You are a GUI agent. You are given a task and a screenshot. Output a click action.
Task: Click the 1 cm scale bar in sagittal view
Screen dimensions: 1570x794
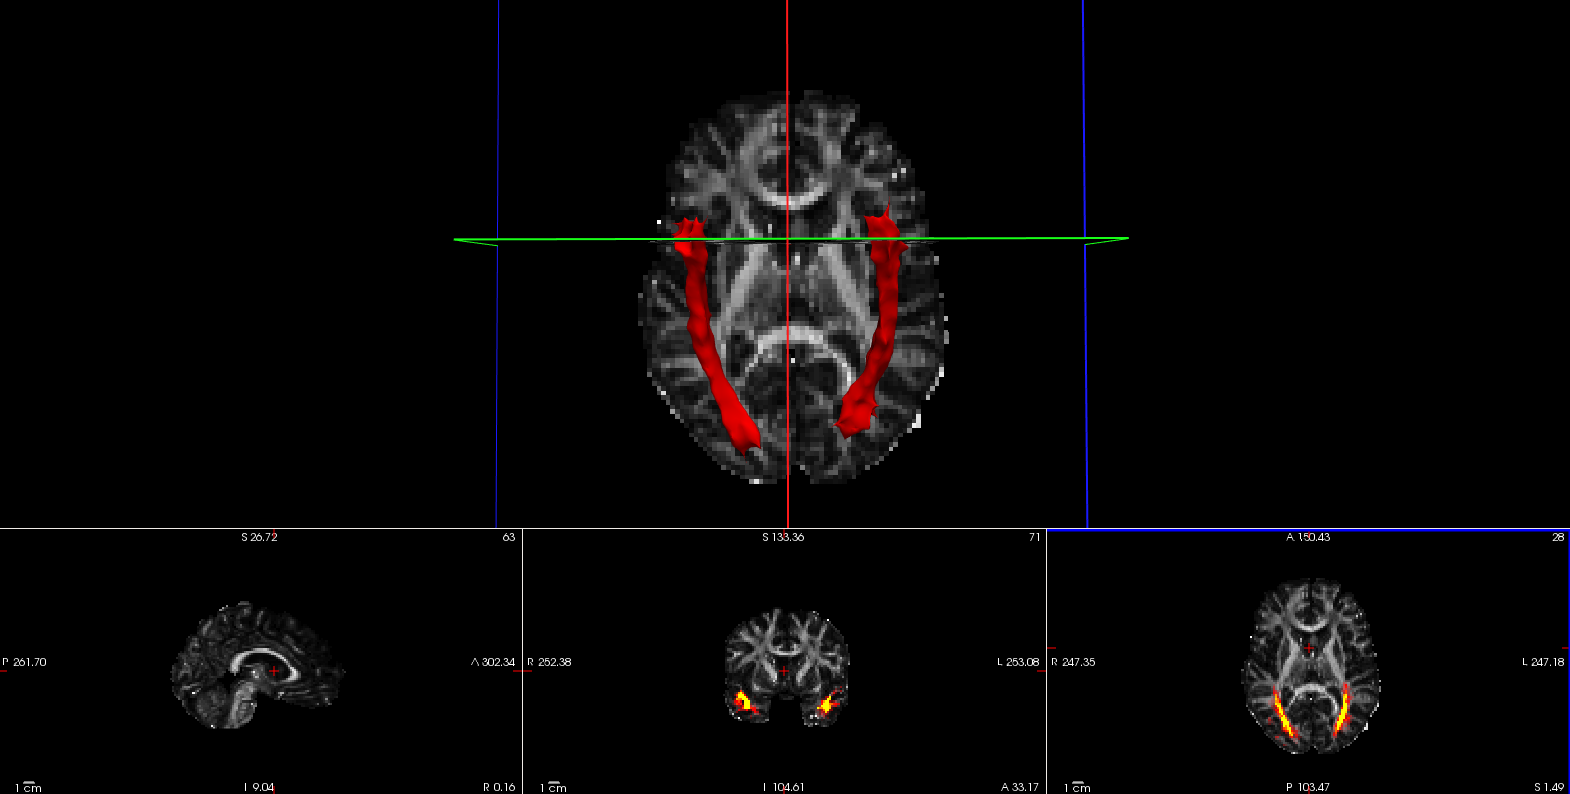point(28,787)
